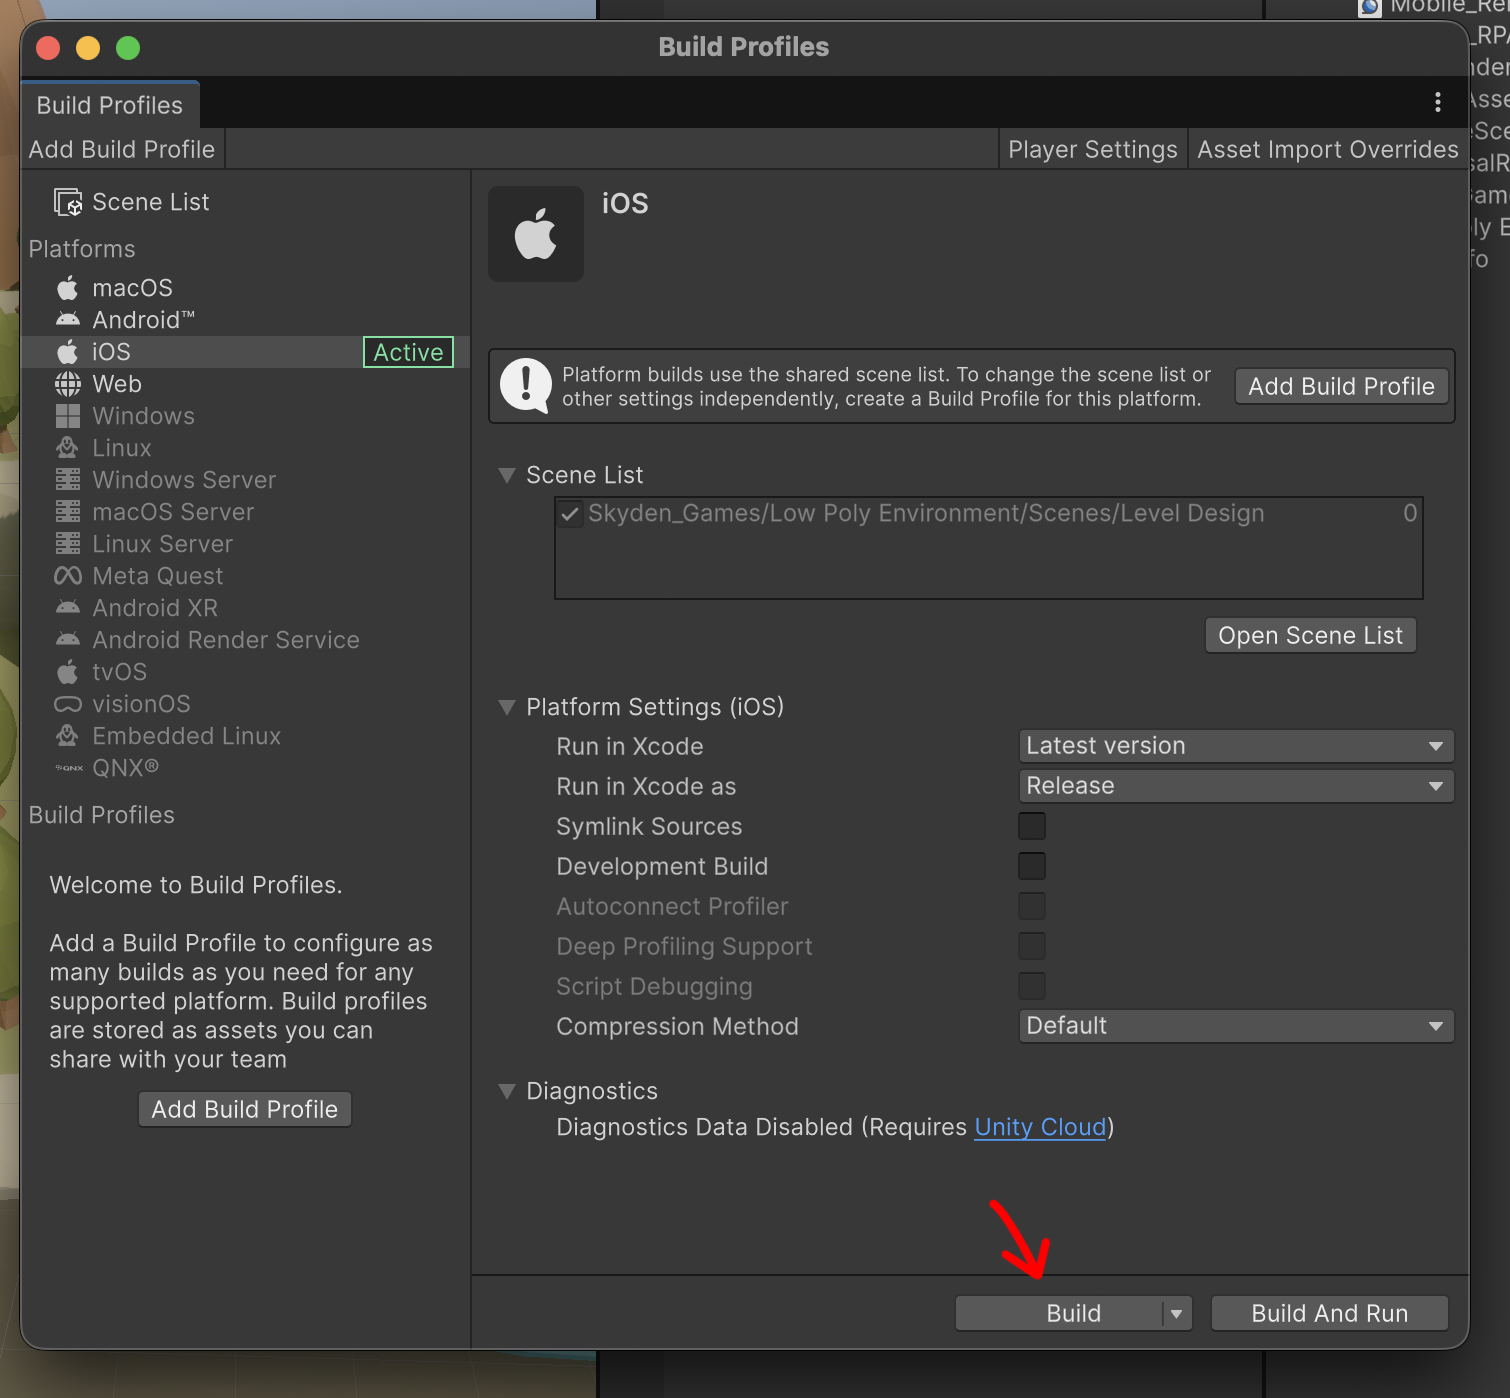Click the Android XR platform icon
This screenshot has height=1398, width=1510.
pos(68,608)
